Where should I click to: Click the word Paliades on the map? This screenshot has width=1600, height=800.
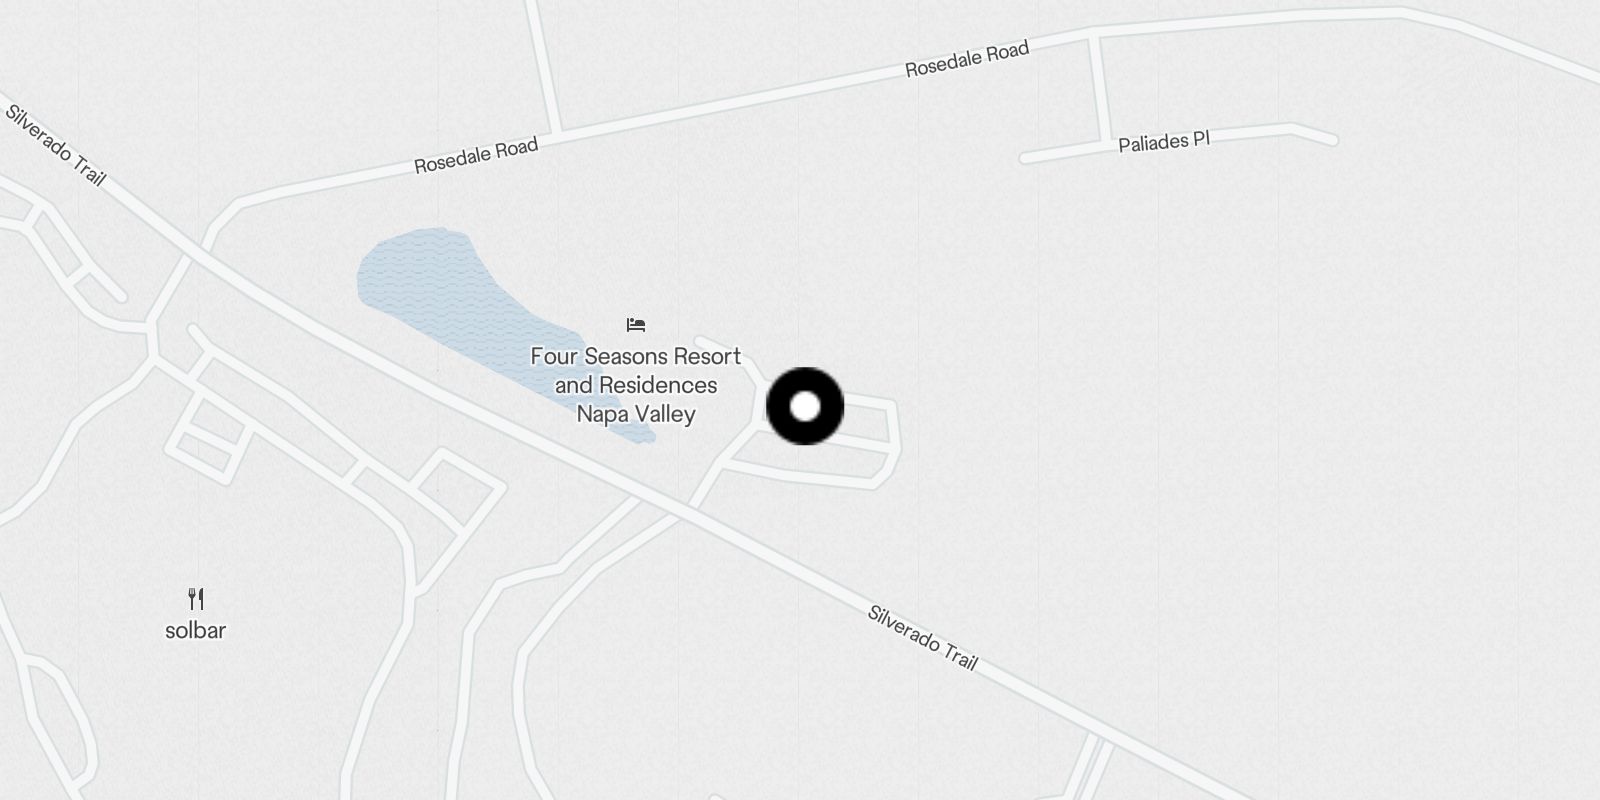pyautogui.click(x=1152, y=143)
